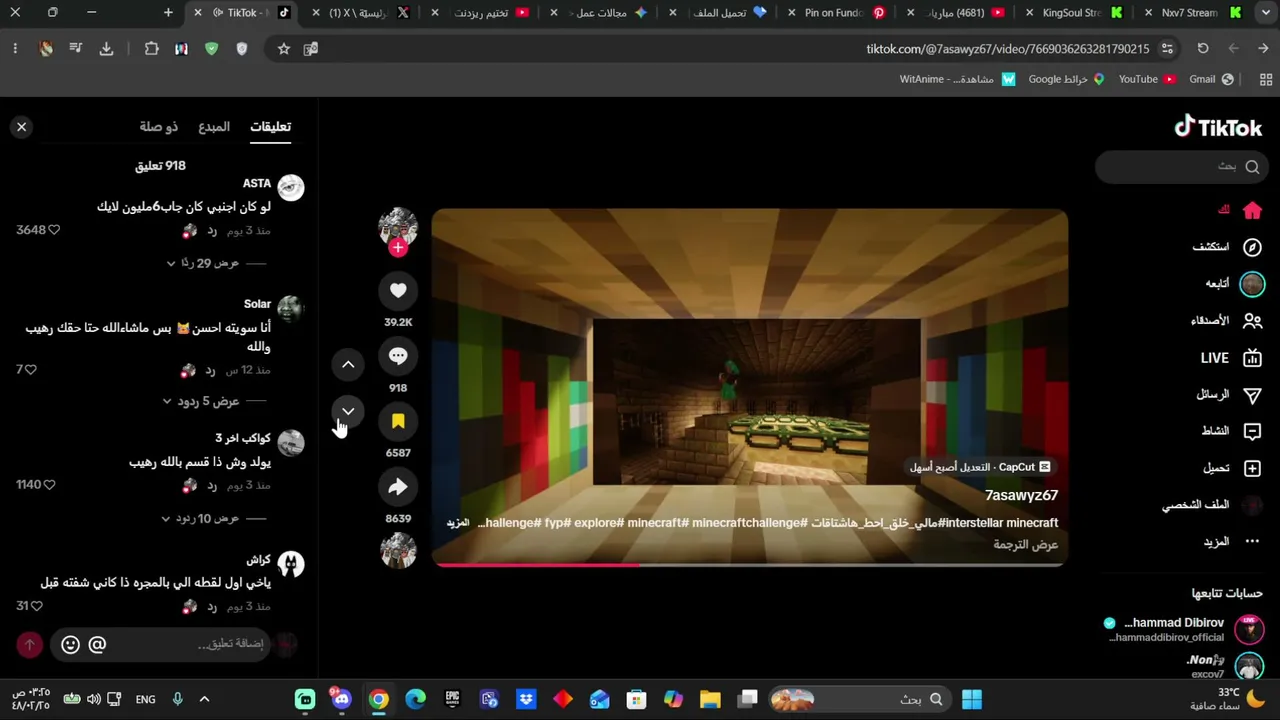Open the emoji picker in comment box
Image resolution: width=1280 pixels, height=720 pixels.
(x=70, y=644)
